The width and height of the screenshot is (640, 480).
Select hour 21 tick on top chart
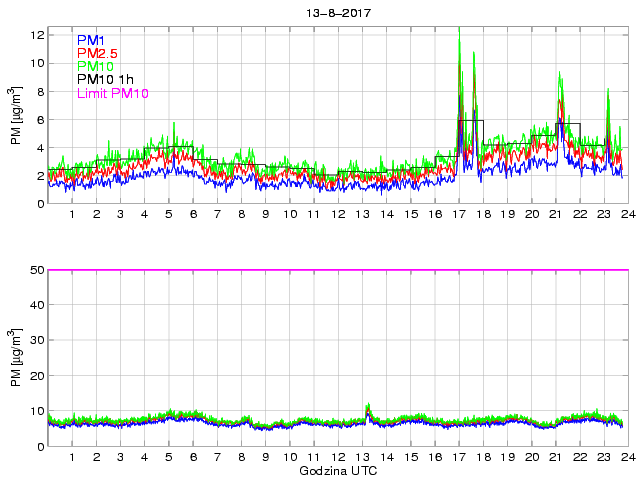[556, 215]
